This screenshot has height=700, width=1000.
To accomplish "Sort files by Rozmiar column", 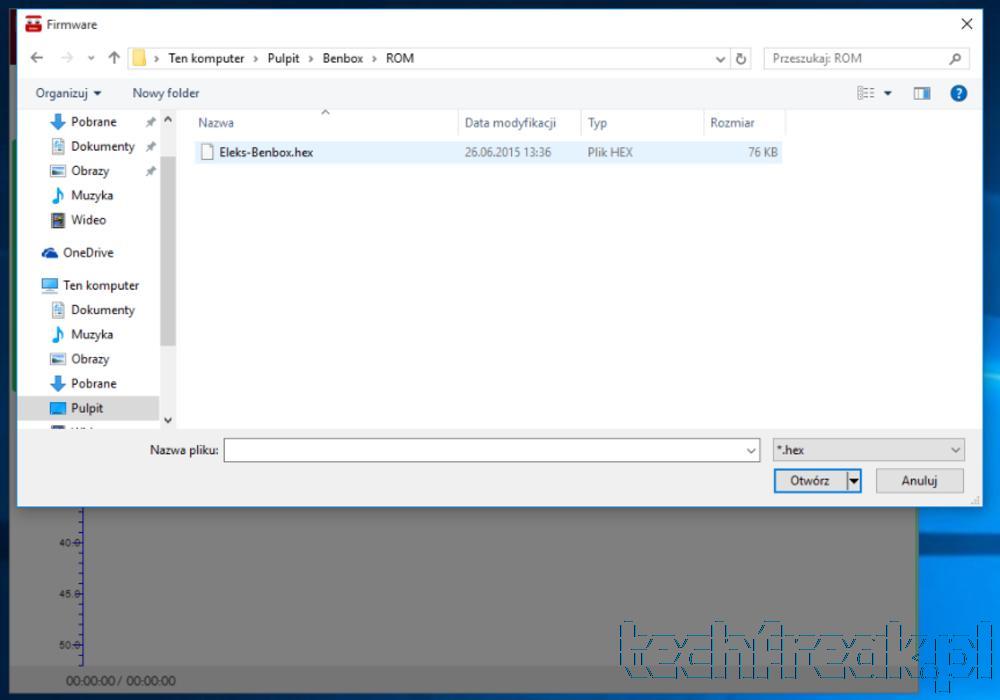I will pyautogui.click(x=744, y=122).
